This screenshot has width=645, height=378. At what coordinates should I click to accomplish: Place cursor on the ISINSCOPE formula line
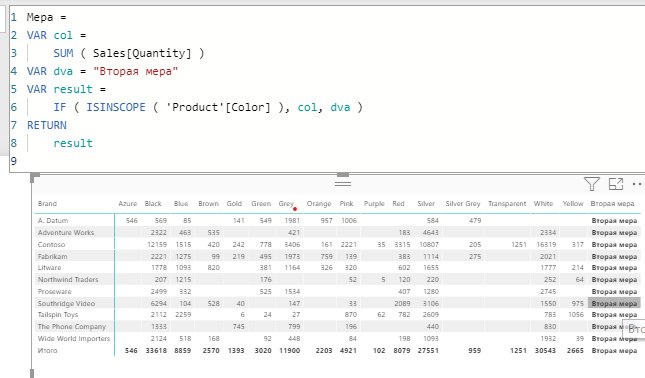(208, 107)
